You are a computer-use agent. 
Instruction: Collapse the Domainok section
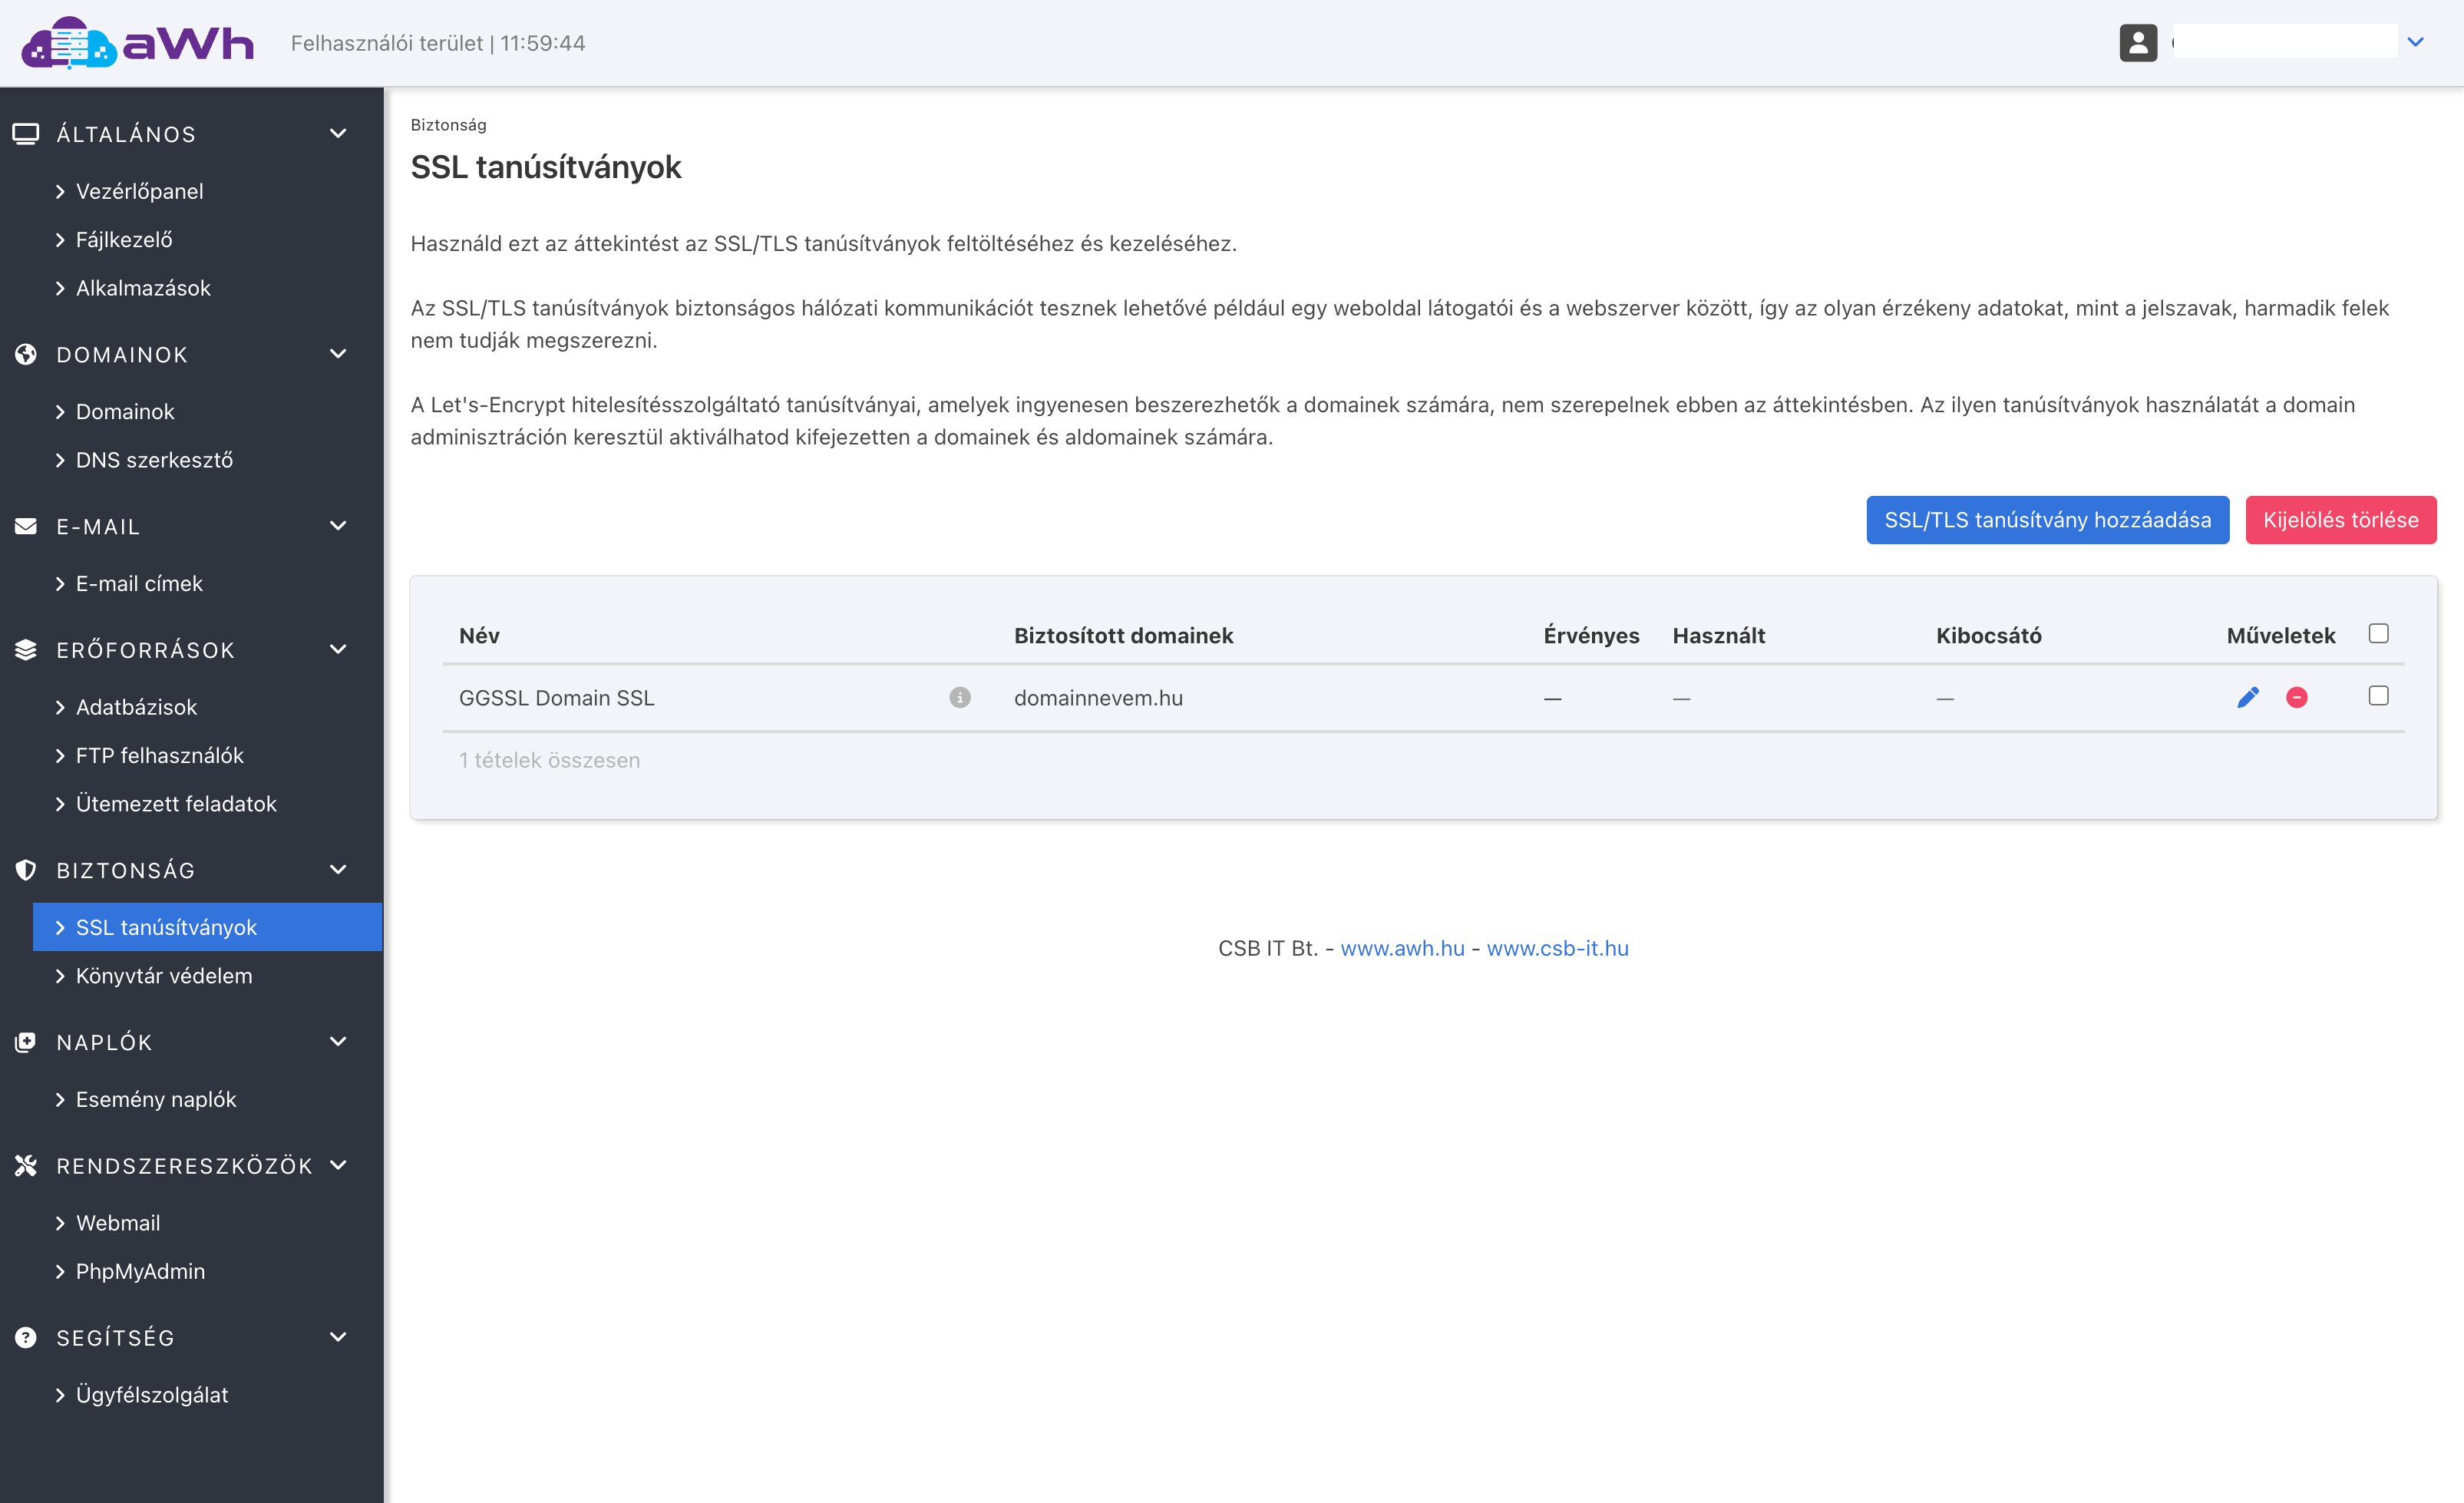point(338,354)
